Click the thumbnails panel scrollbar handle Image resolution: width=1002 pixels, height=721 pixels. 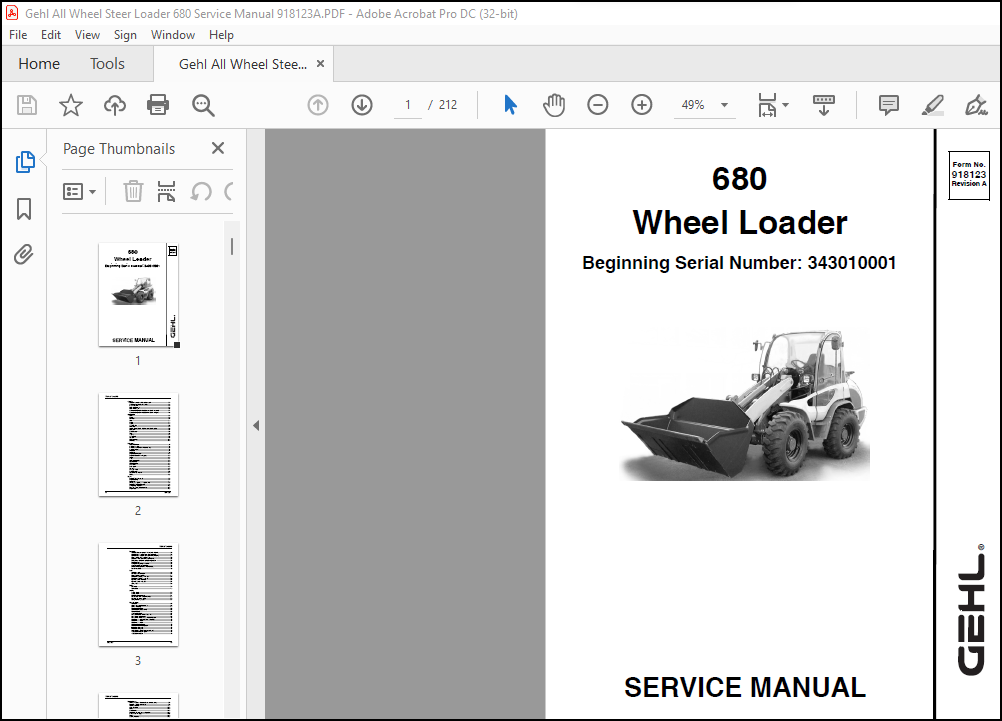[232, 246]
